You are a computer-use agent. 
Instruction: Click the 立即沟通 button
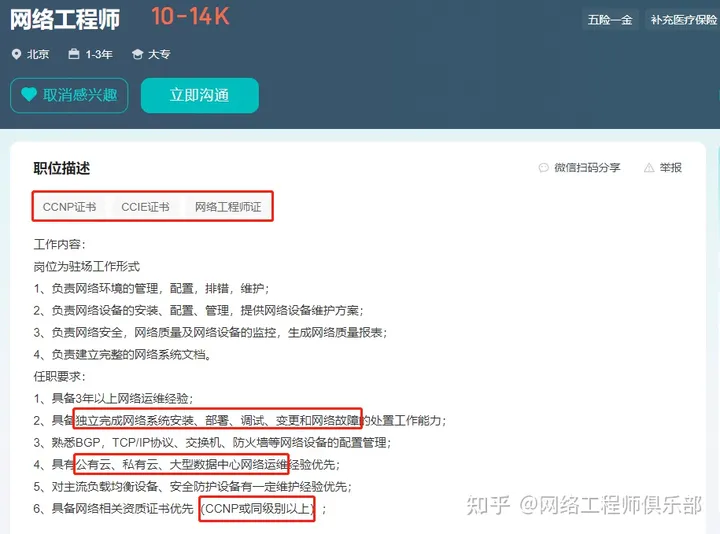200,96
